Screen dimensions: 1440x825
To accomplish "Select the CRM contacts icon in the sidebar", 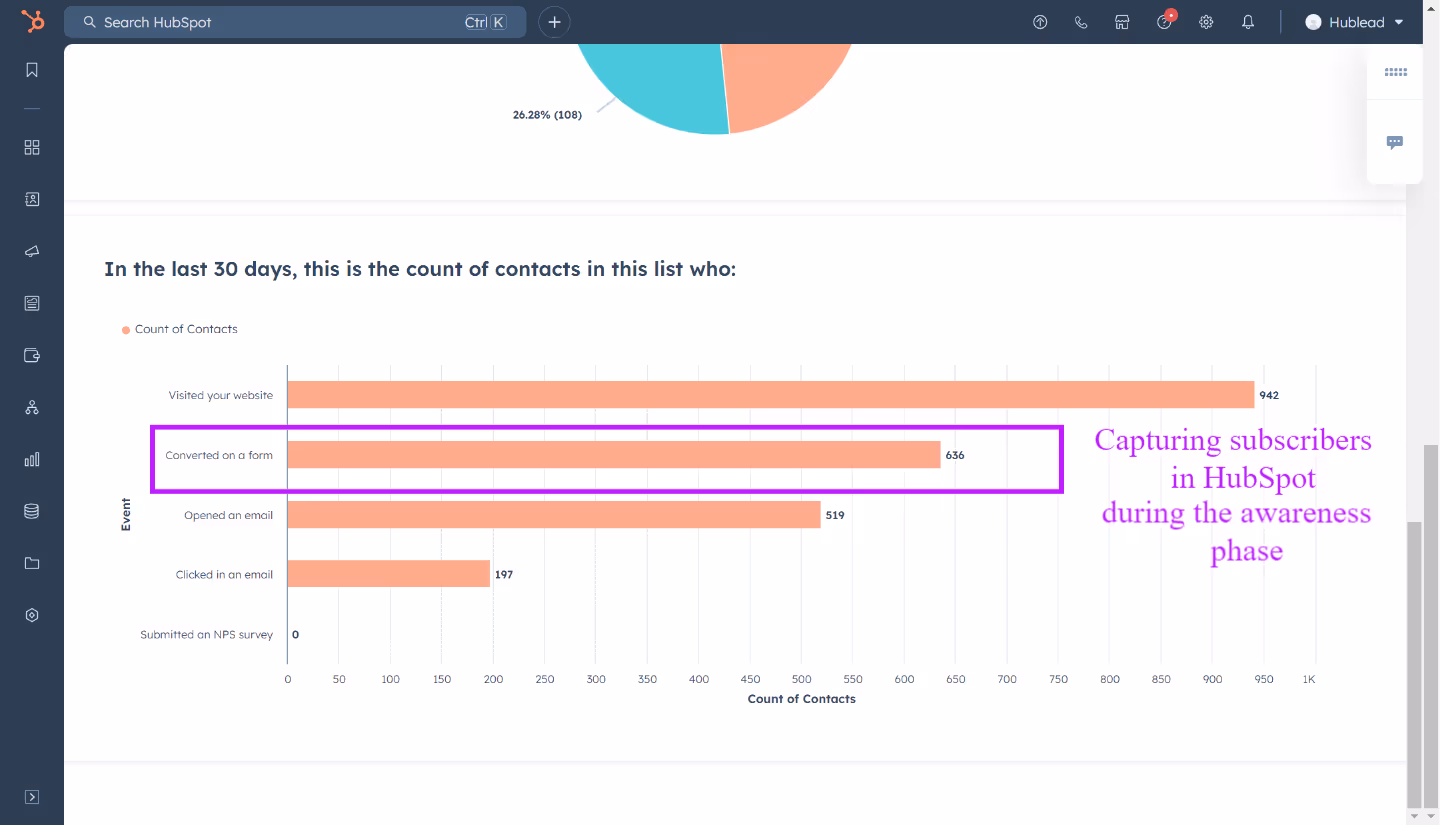I will [x=31, y=199].
